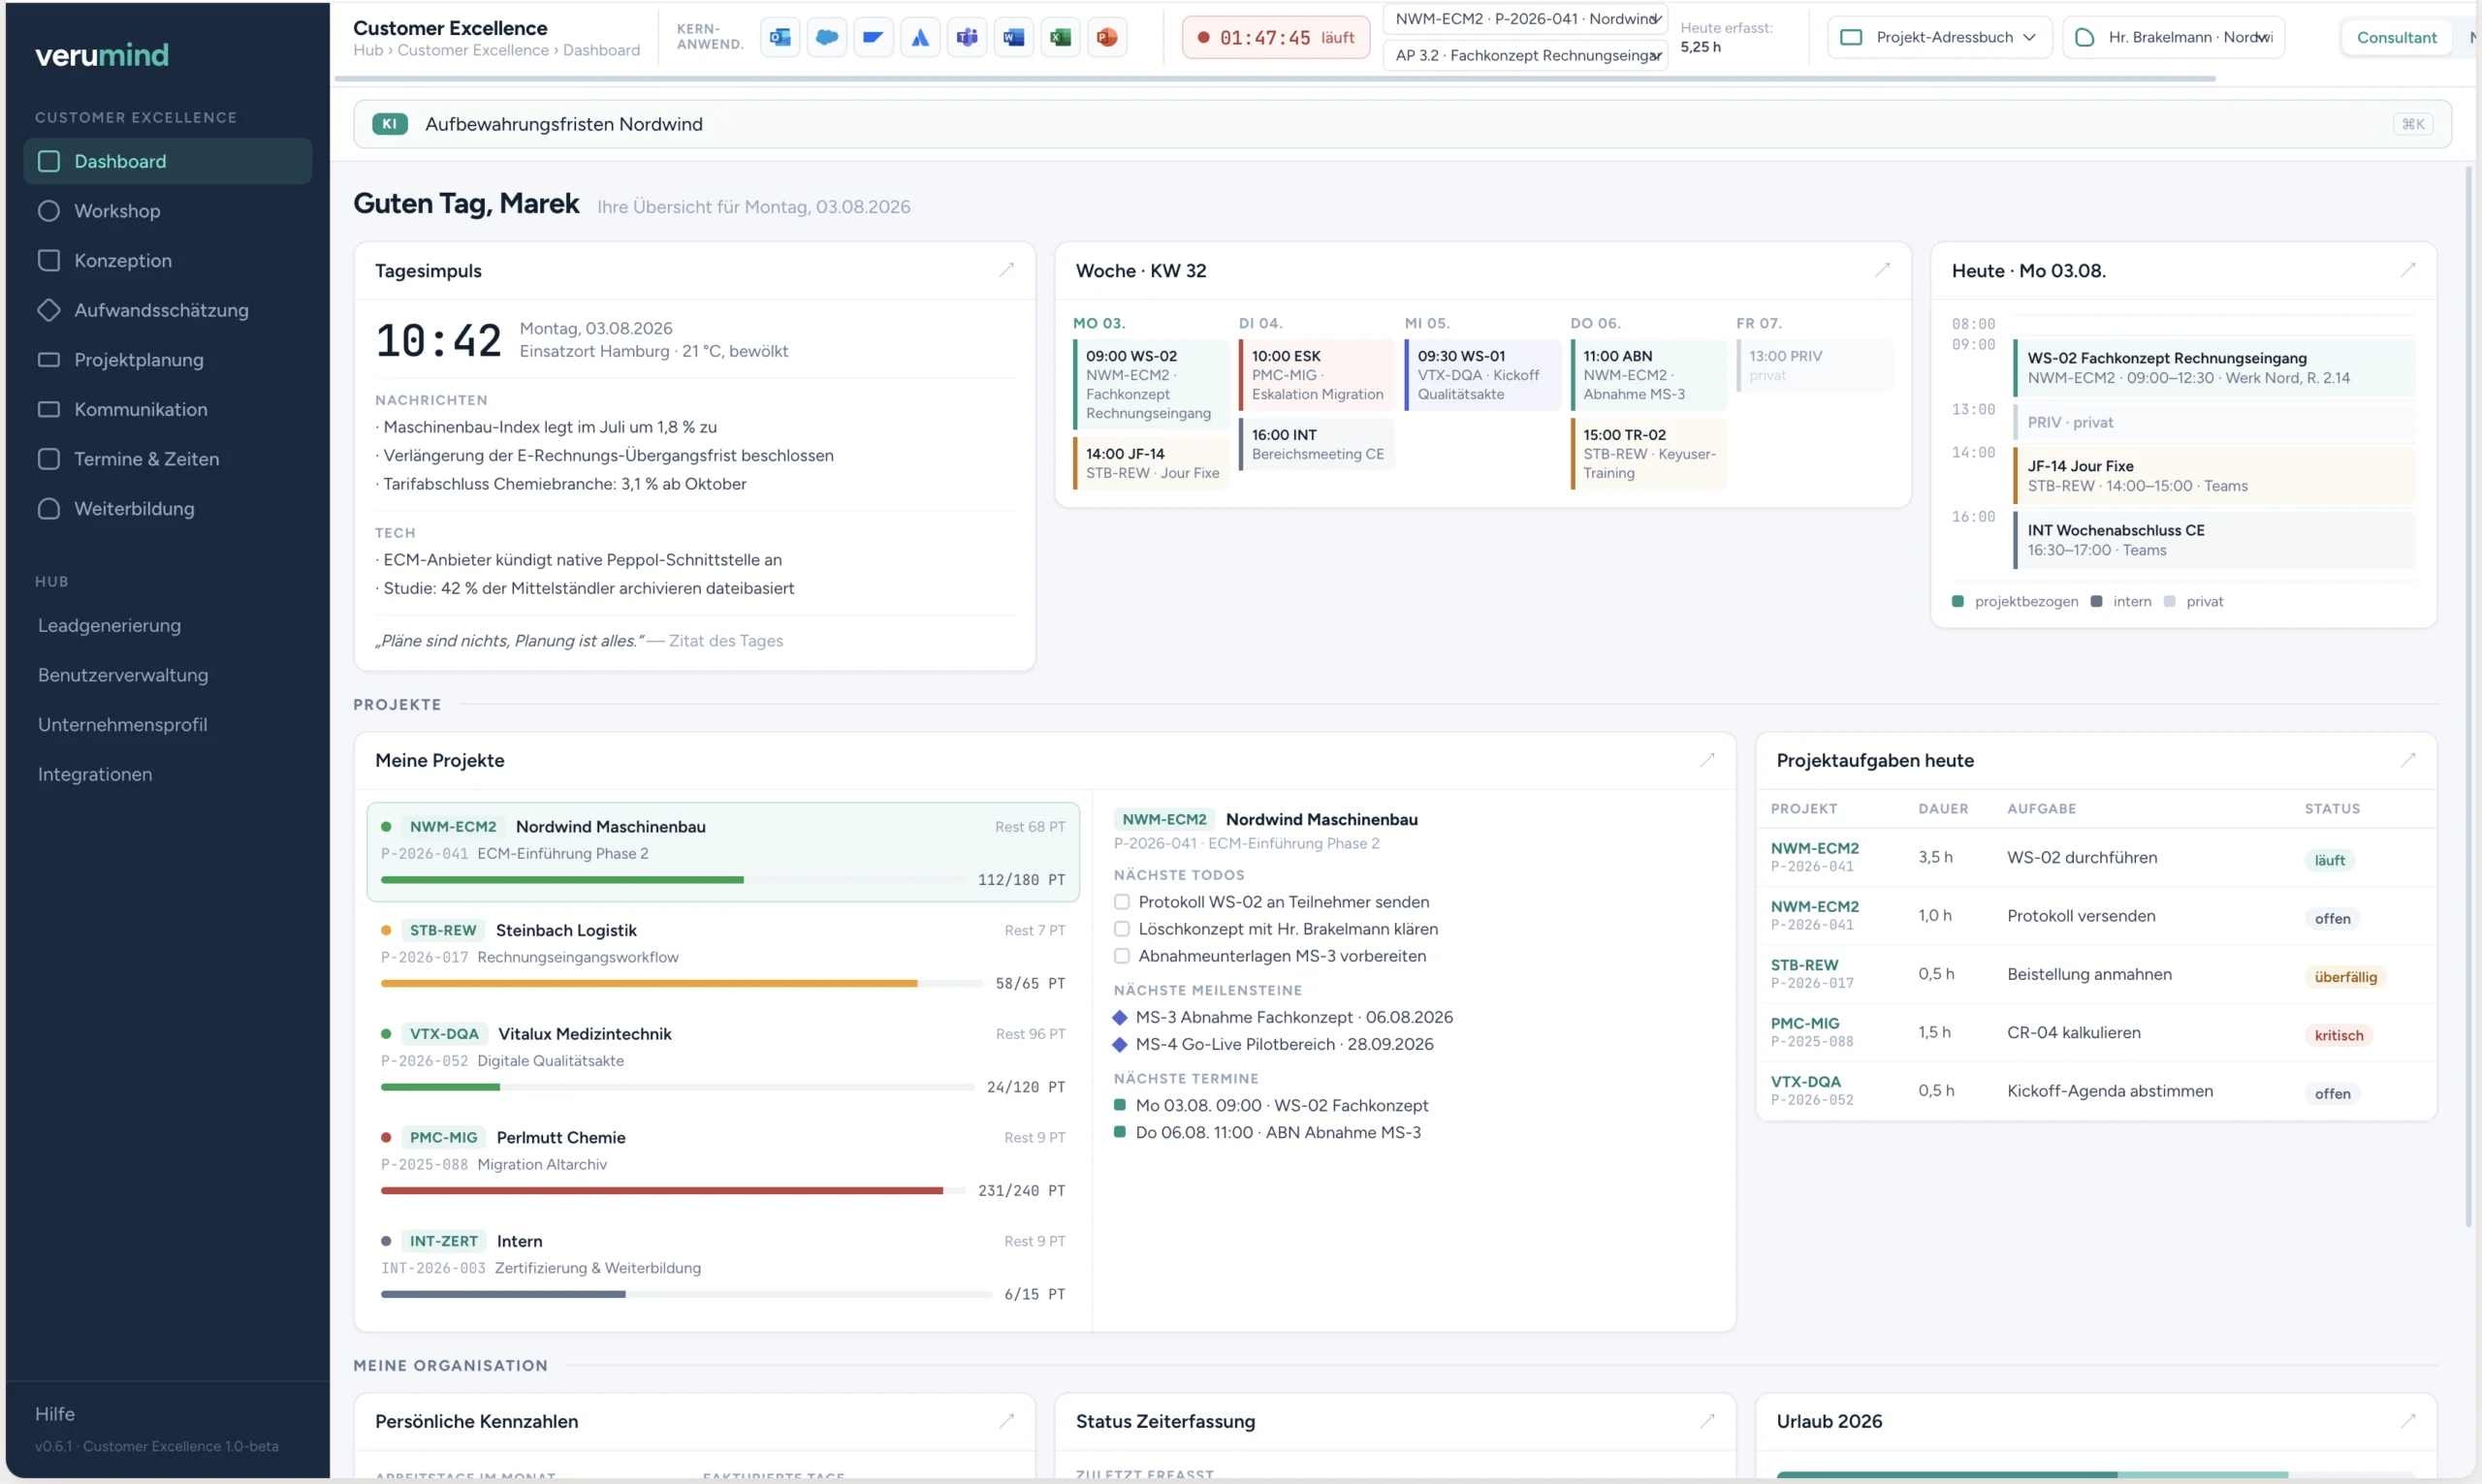2482x1484 pixels.
Task: Open Integrationen in the Hub menu
Action: (x=95, y=774)
